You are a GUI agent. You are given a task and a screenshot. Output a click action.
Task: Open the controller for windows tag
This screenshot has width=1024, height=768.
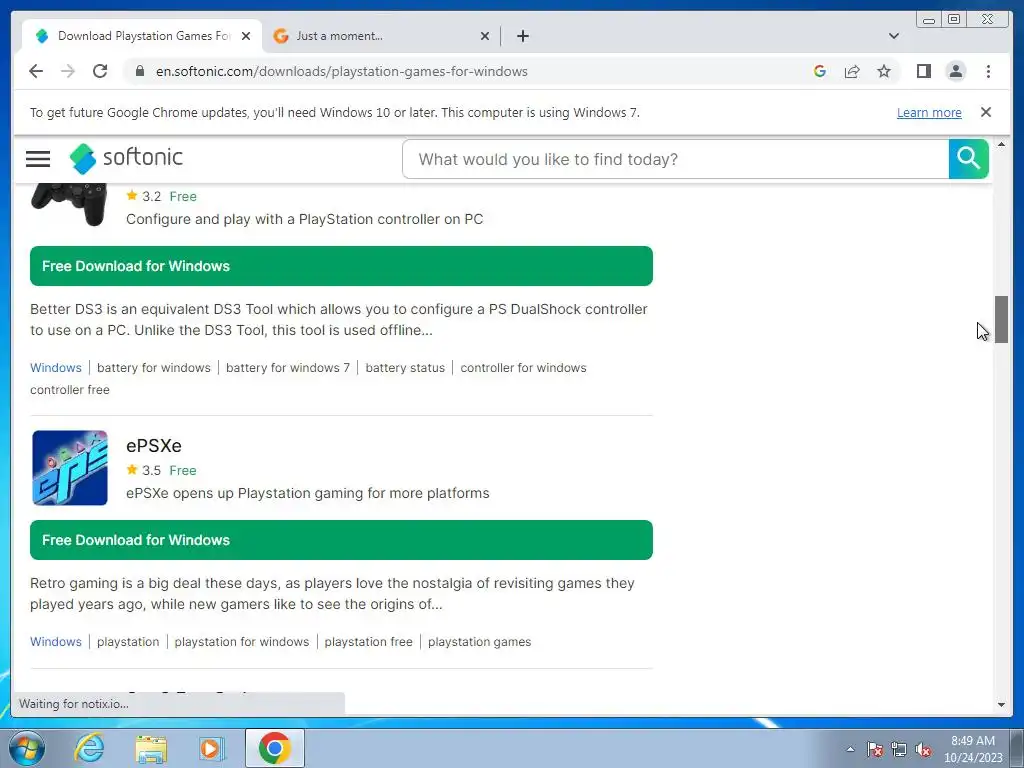point(523,368)
